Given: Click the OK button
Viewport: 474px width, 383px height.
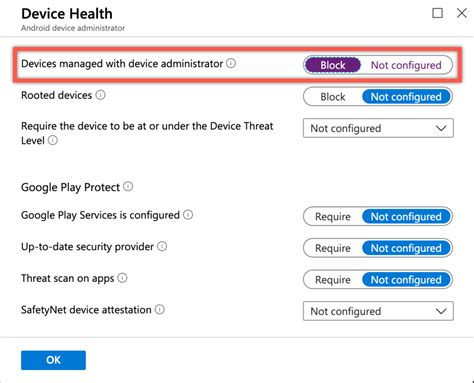Looking at the screenshot, I should pyautogui.click(x=53, y=360).
